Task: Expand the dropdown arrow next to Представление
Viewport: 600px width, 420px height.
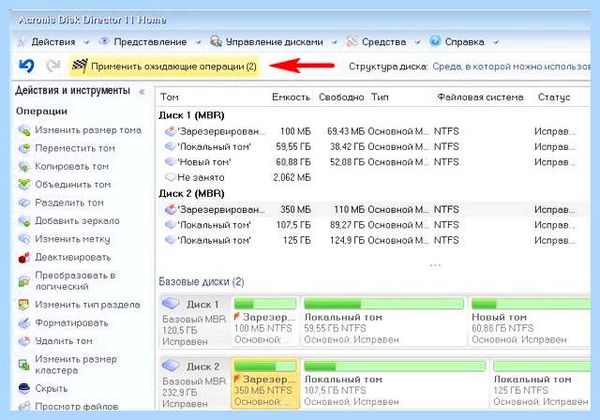Action: [198, 42]
